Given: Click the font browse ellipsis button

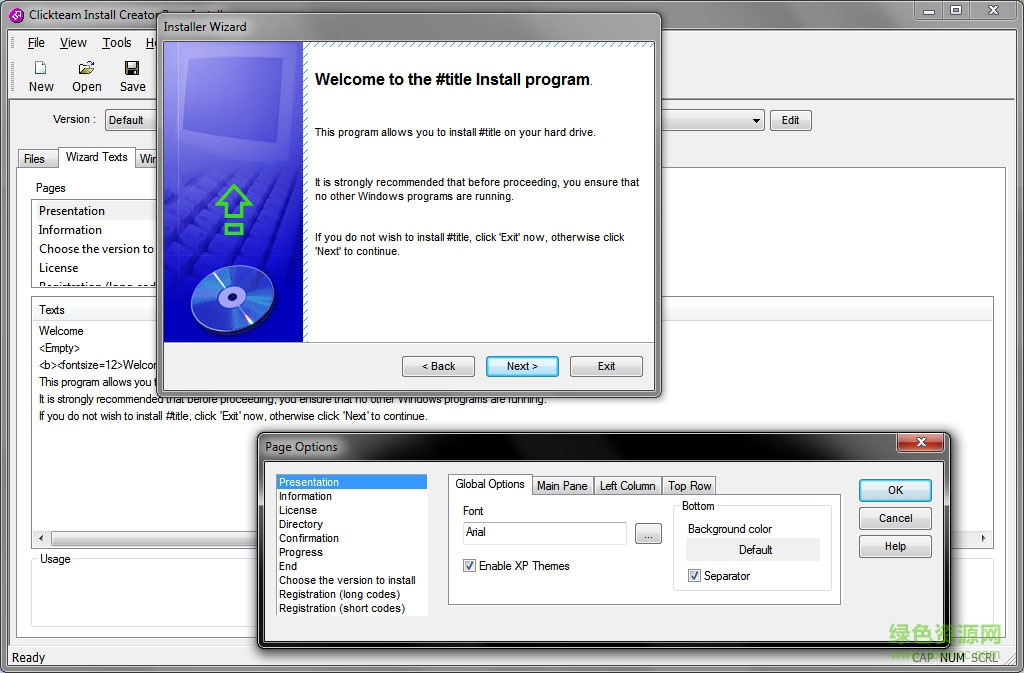Looking at the screenshot, I should (x=648, y=535).
